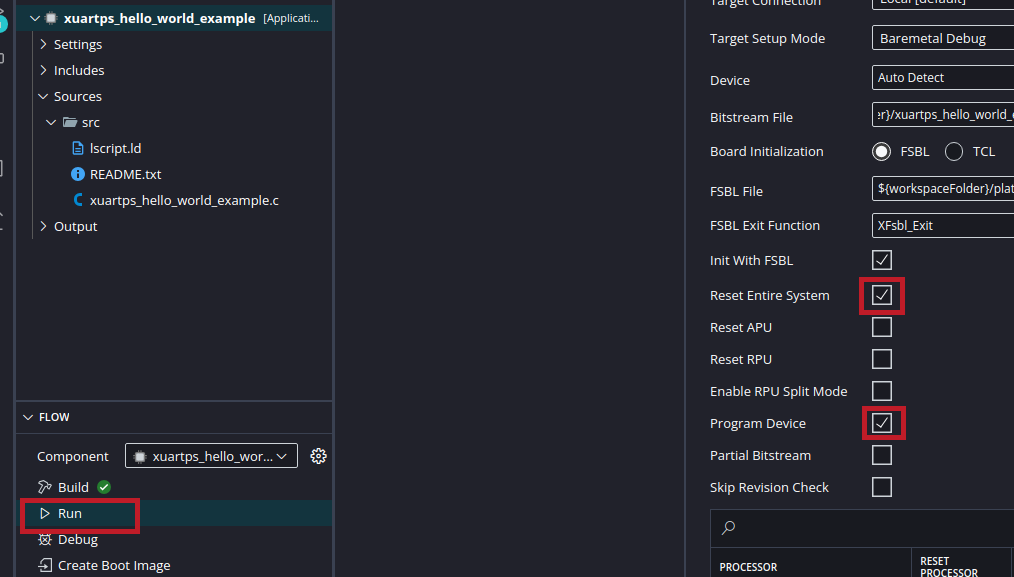The width and height of the screenshot is (1014, 577).
Task: Click the Run play icon
Action: (x=44, y=513)
